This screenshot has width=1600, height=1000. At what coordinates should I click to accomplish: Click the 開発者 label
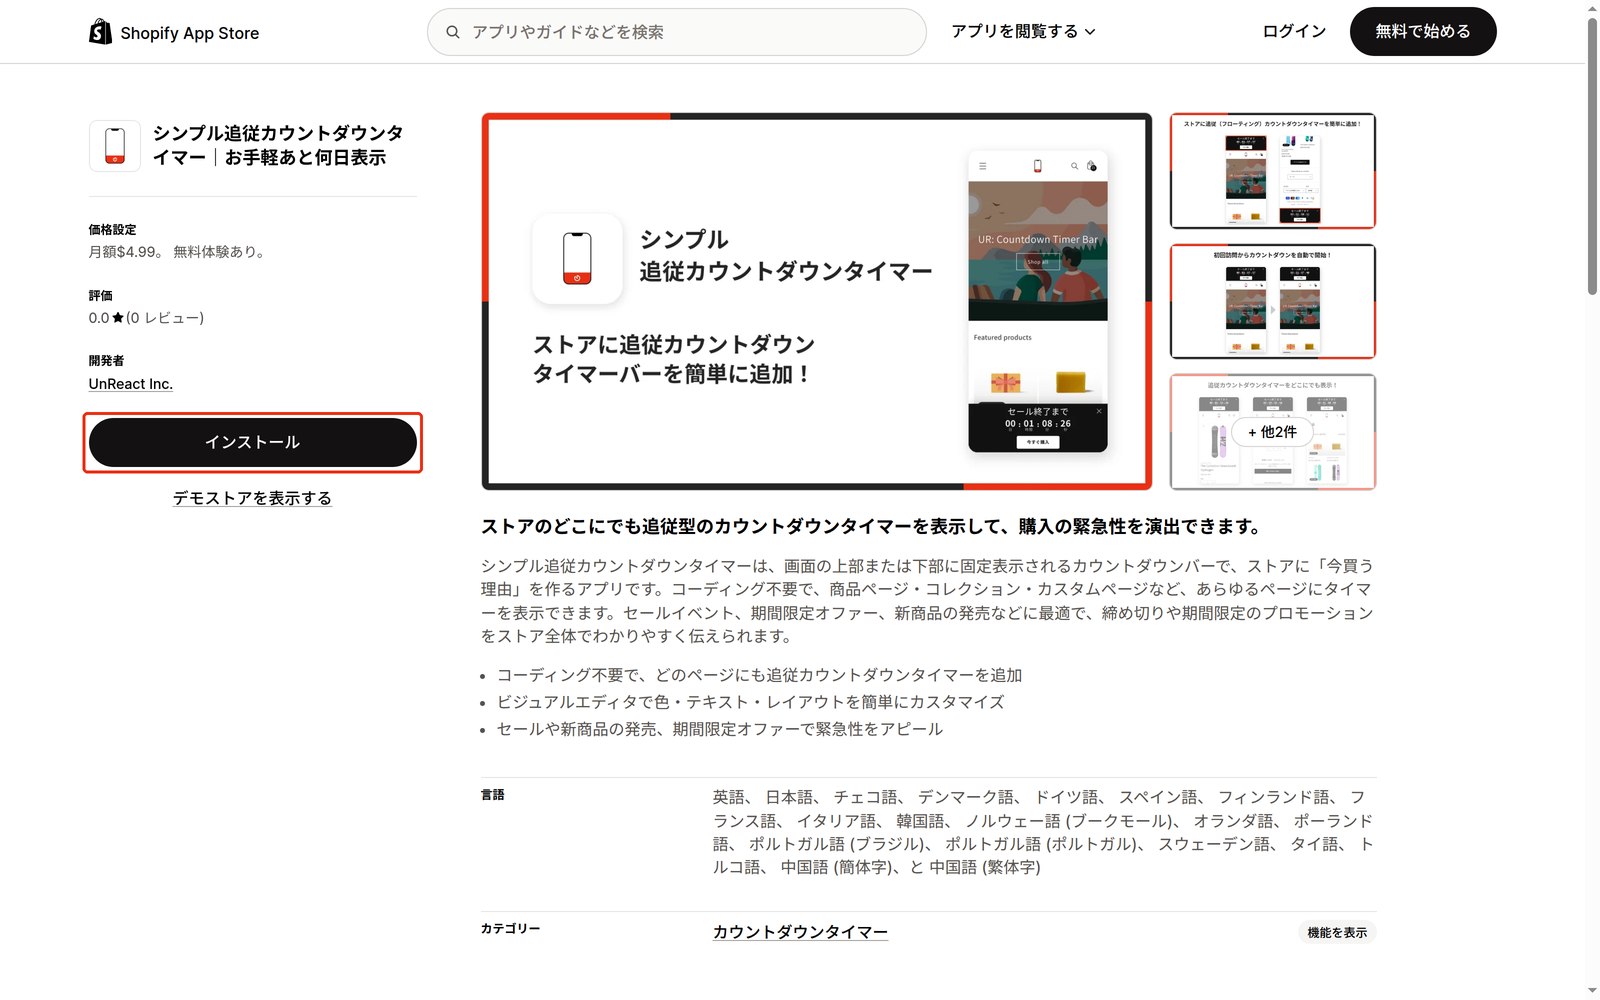pos(106,361)
